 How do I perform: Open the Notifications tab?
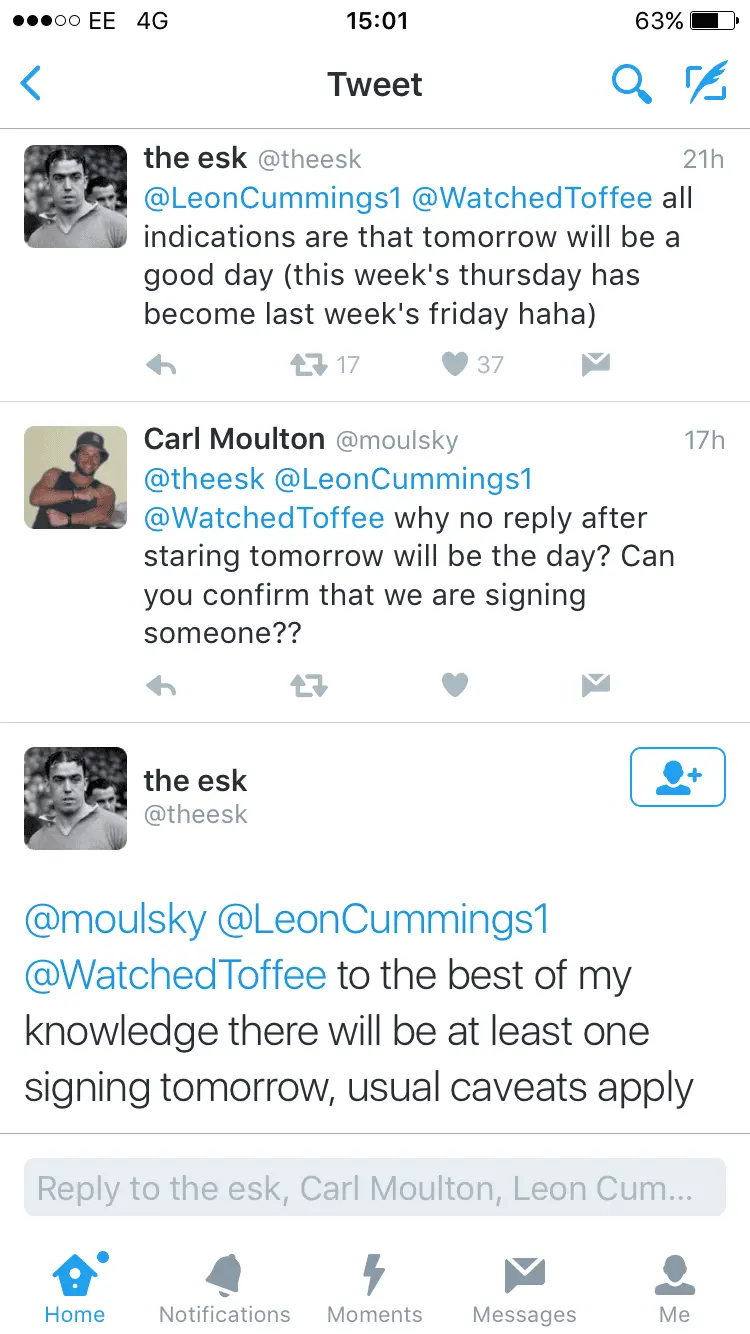click(225, 1289)
